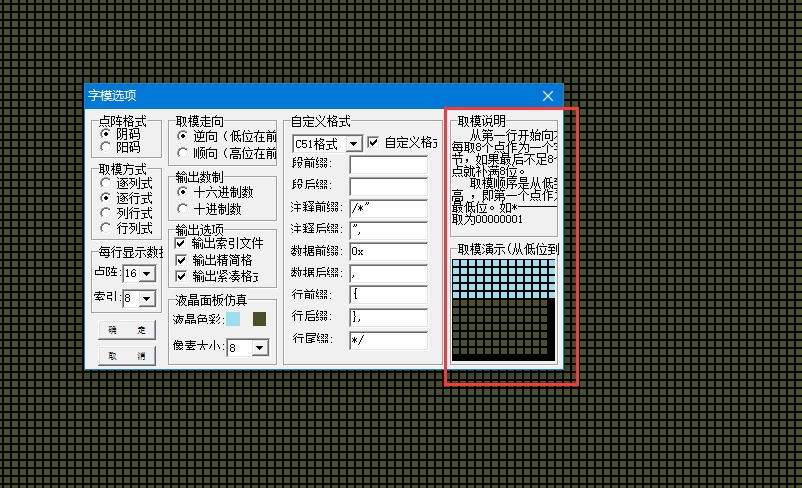The image size is (802, 488).
Task: Toggle 输出精简格式 checkbox
Action: pos(181,260)
